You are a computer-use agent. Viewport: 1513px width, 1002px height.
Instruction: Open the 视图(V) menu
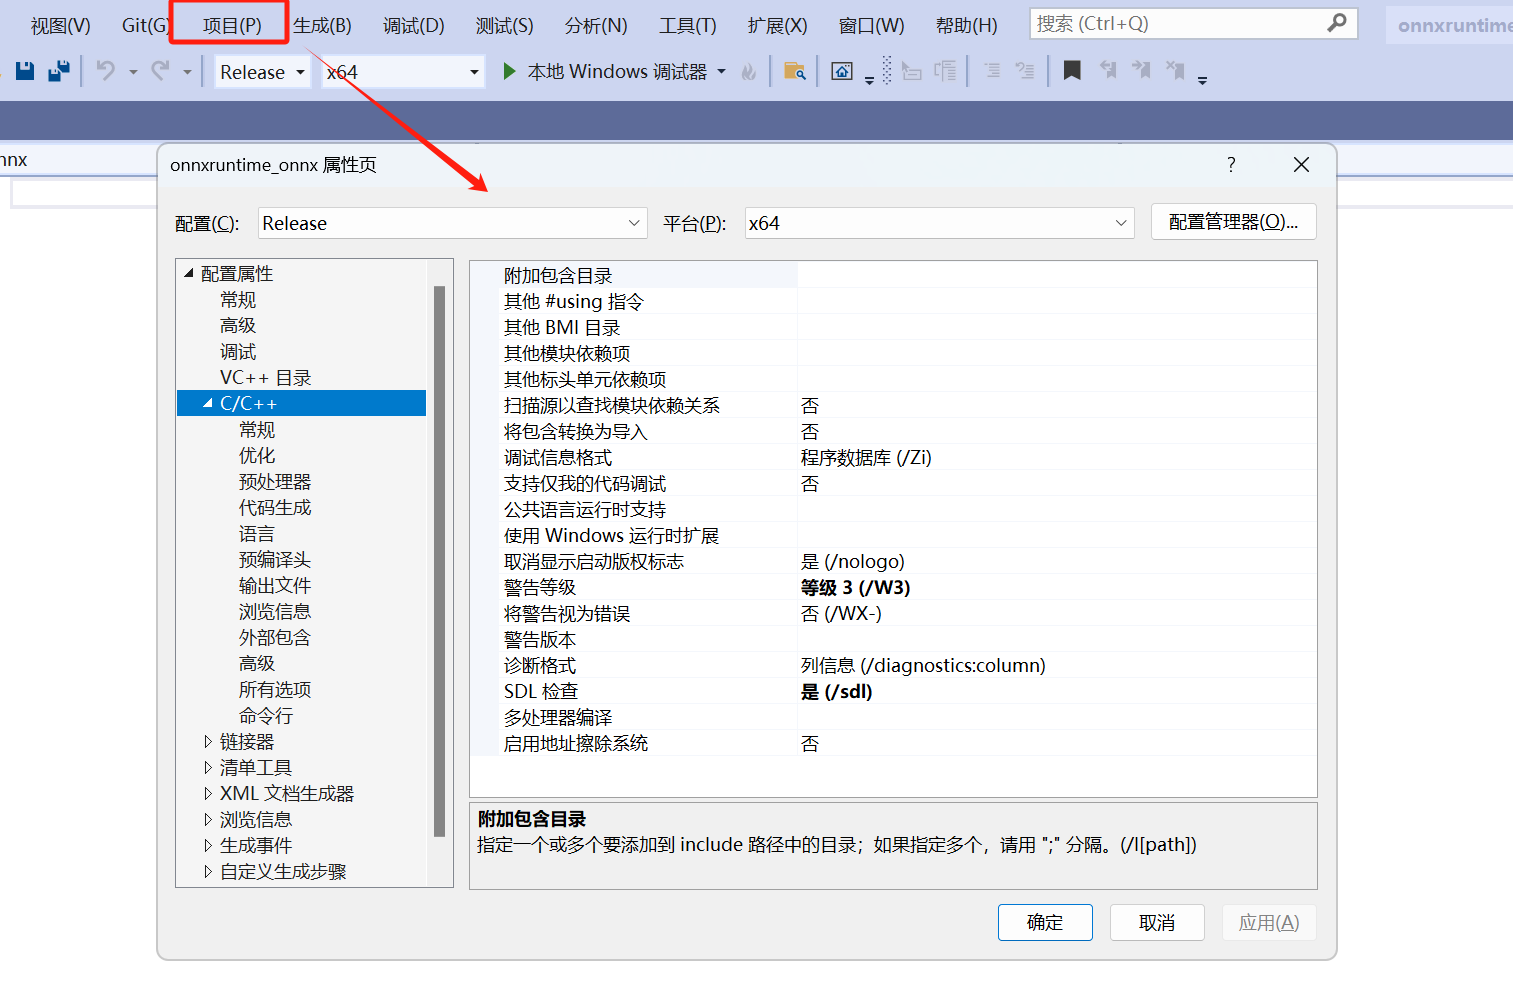click(61, 25)
